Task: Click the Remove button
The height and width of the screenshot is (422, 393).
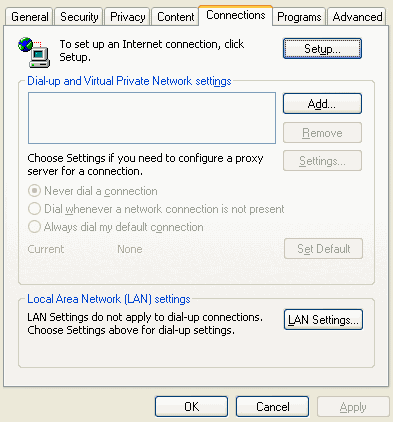Action: [322, 133]
